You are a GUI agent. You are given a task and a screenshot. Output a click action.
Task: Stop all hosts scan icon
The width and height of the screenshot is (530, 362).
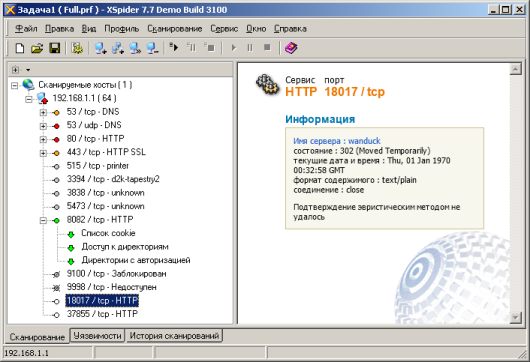coord(210,48)
